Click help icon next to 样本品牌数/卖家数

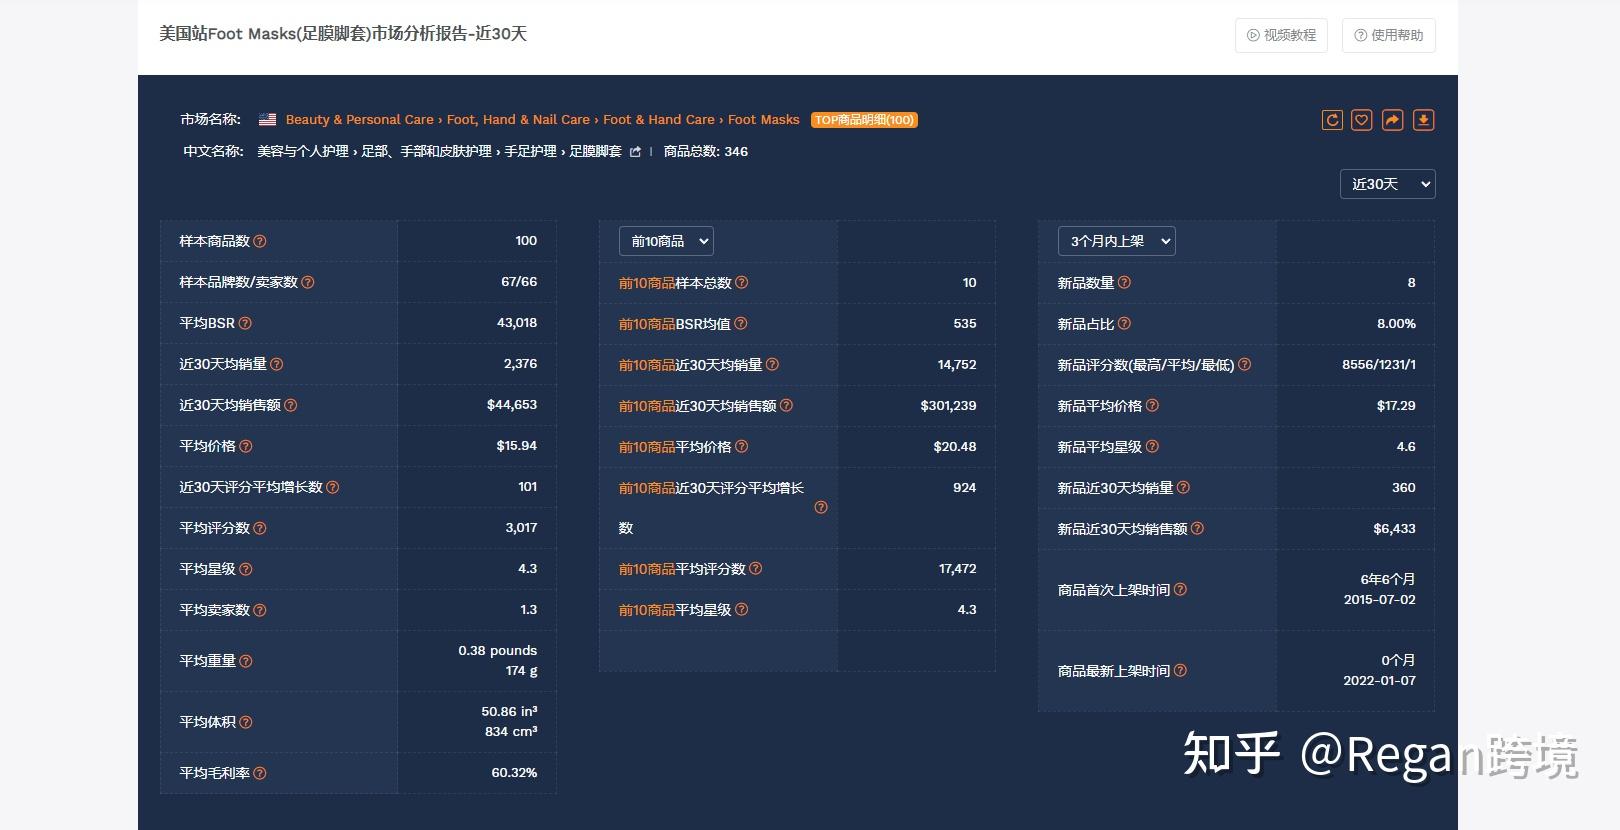308,282
